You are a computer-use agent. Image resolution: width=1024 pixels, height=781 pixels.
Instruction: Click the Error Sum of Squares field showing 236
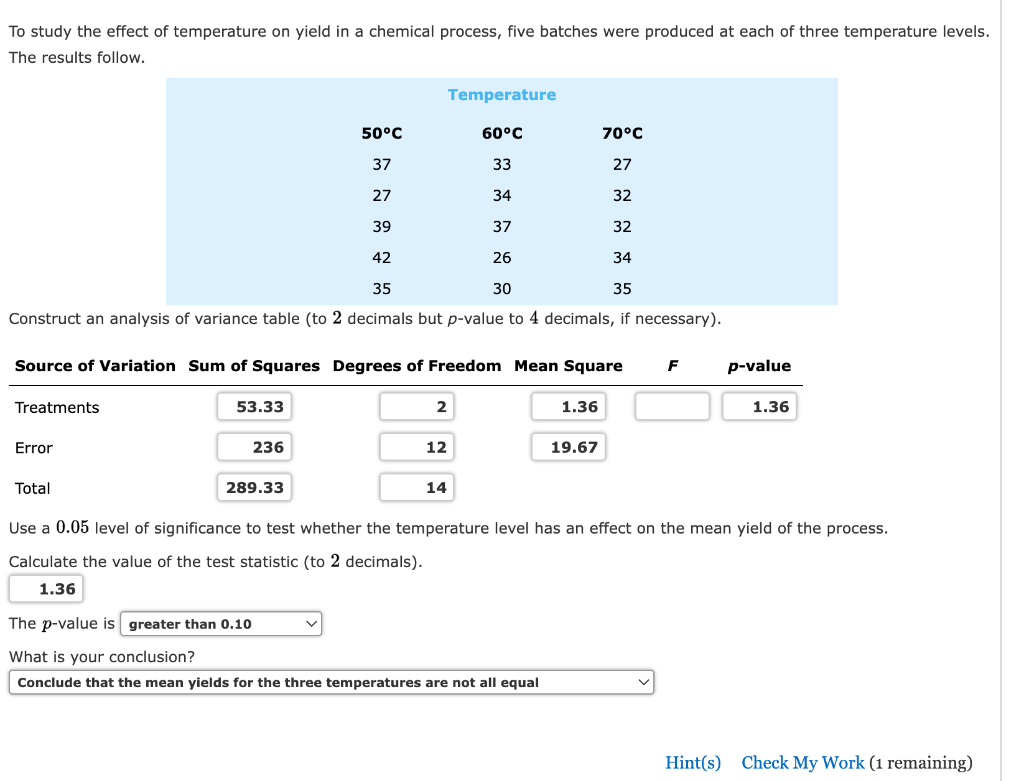point(253,447)
